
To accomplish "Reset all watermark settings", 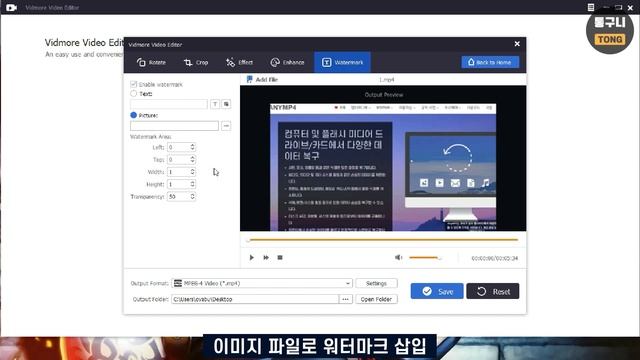I will tap(493, 291).
